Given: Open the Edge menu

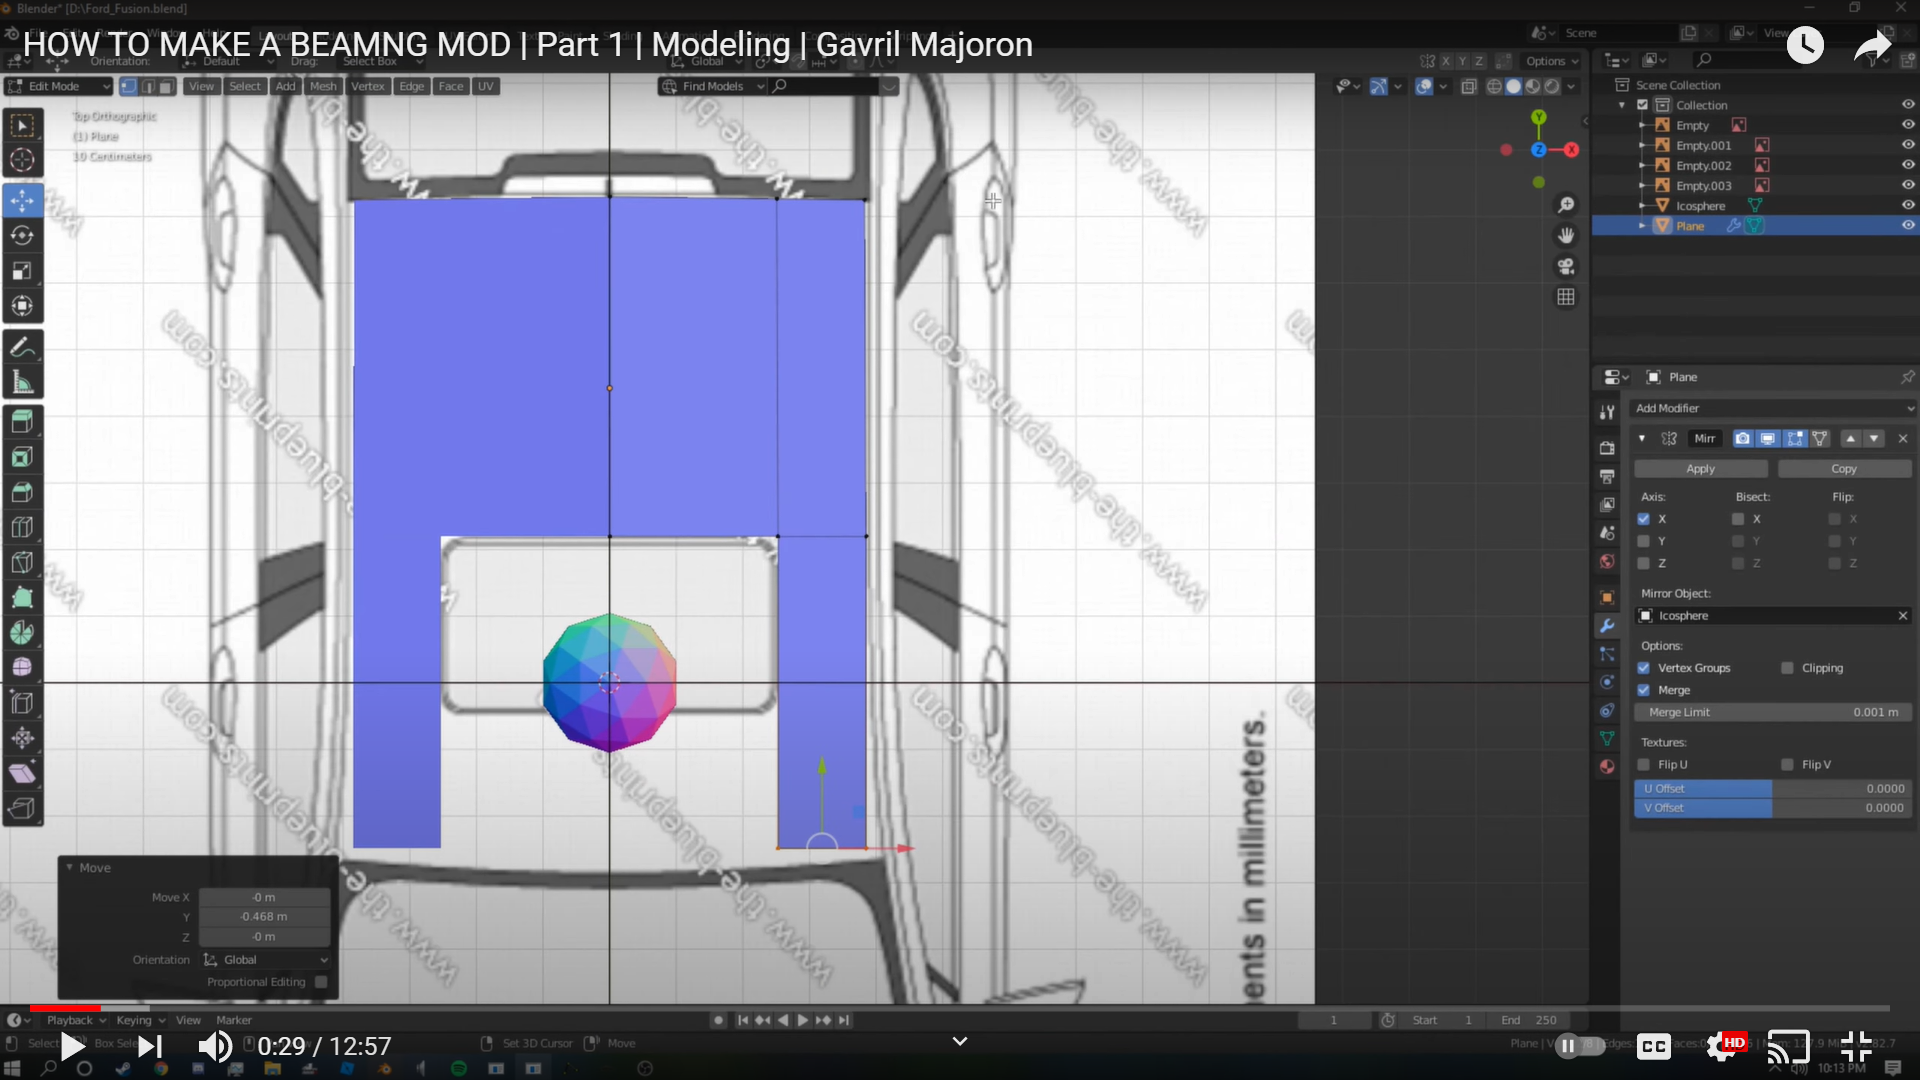Looking at the screenshot, I should click(411, 87).
